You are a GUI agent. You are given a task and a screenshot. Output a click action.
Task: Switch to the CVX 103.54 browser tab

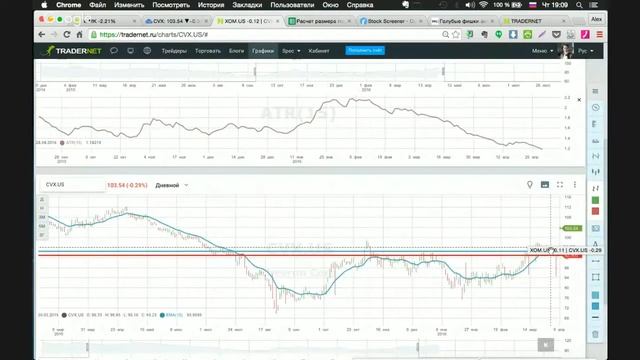coord(177,21)
